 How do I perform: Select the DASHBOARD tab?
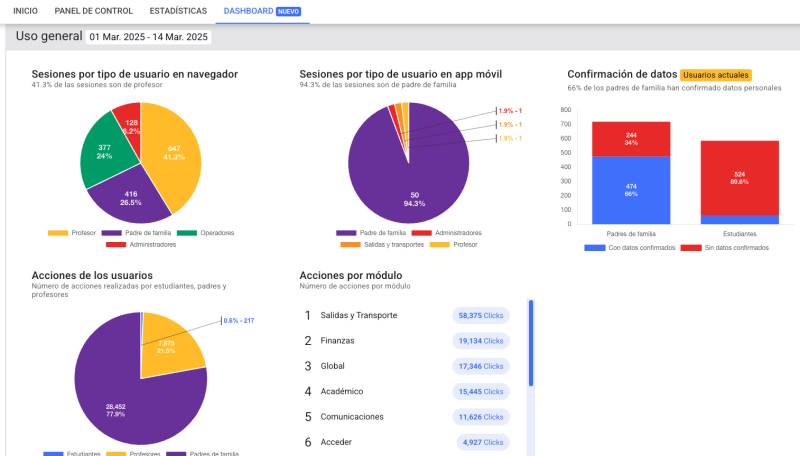248,11
